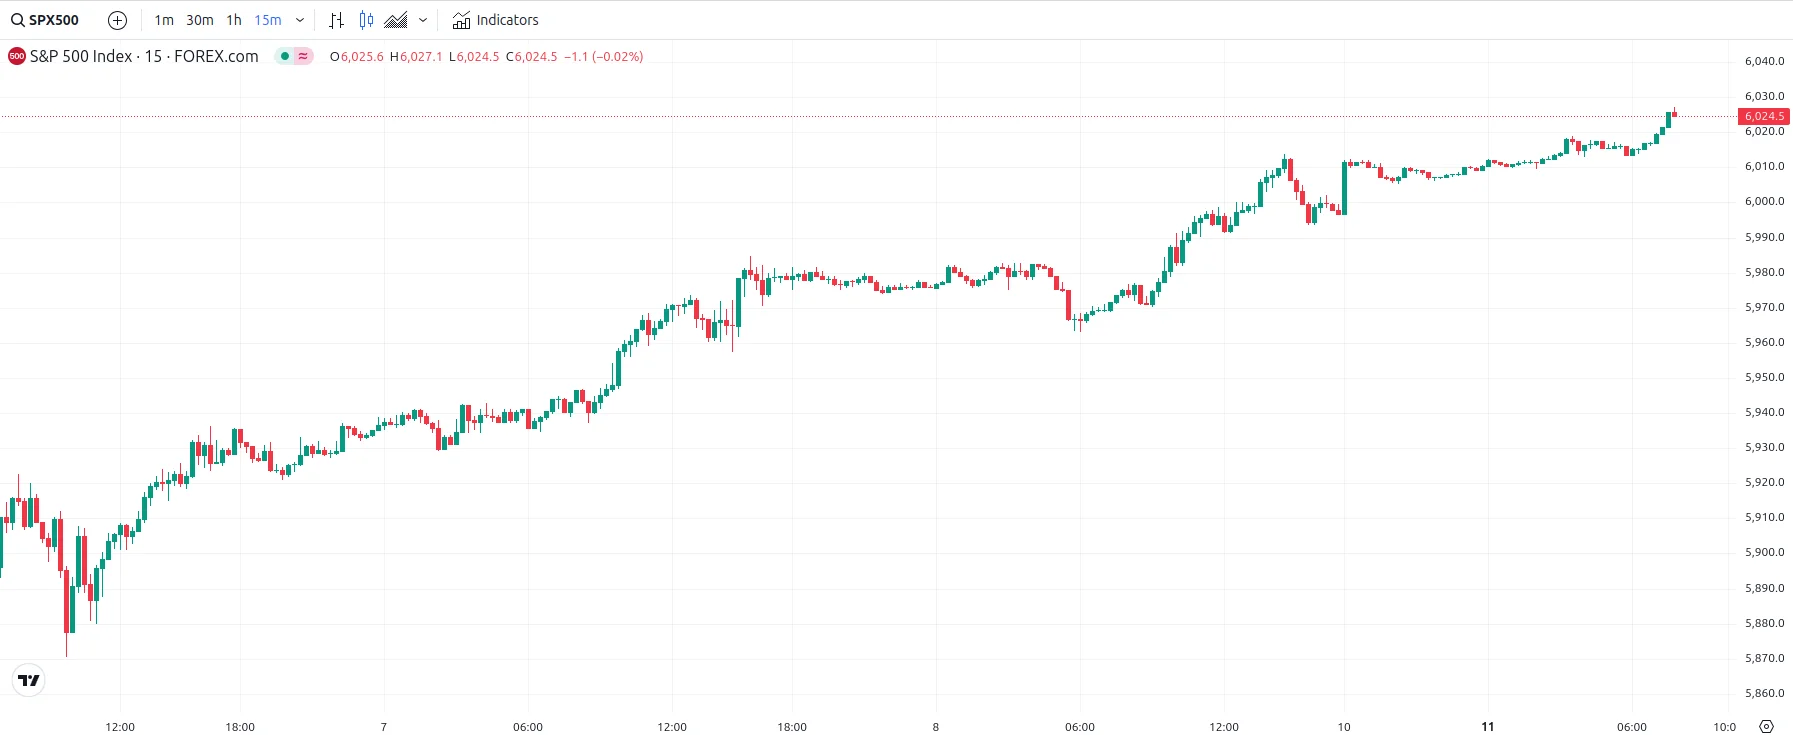The height and width of the screenshot is (735, 1793).
Task: Open the chart style dropdown chevron
Action: (x=422, y=19)
